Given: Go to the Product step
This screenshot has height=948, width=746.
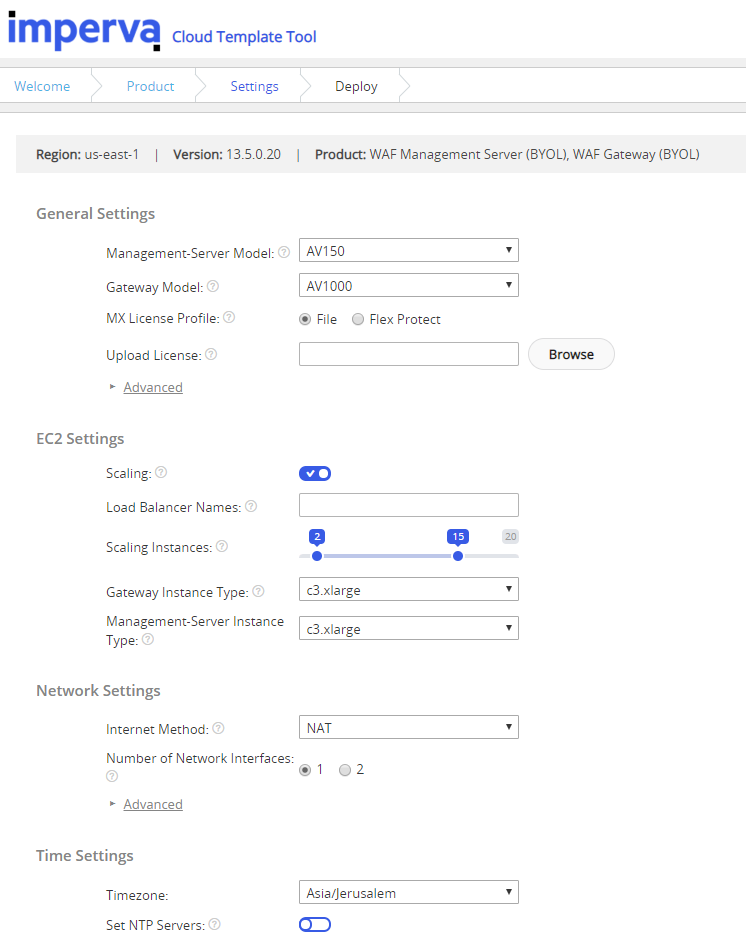Looking at the screenshot, I should 150,86.
